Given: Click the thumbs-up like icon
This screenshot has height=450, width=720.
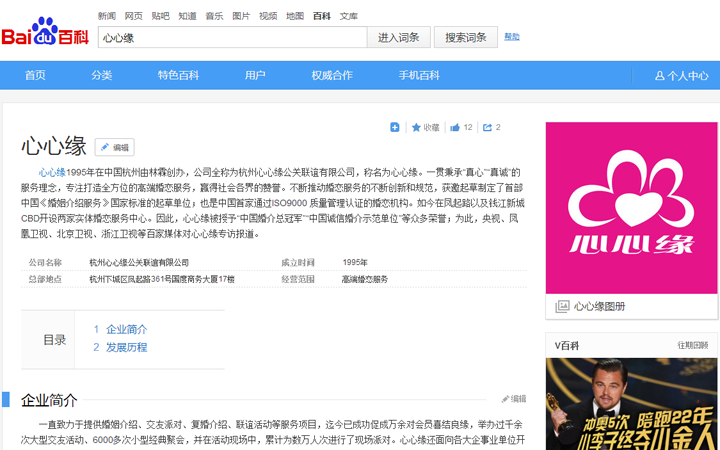Looking at the screenshot, I should pyautogui.click(x=455, y=127).
